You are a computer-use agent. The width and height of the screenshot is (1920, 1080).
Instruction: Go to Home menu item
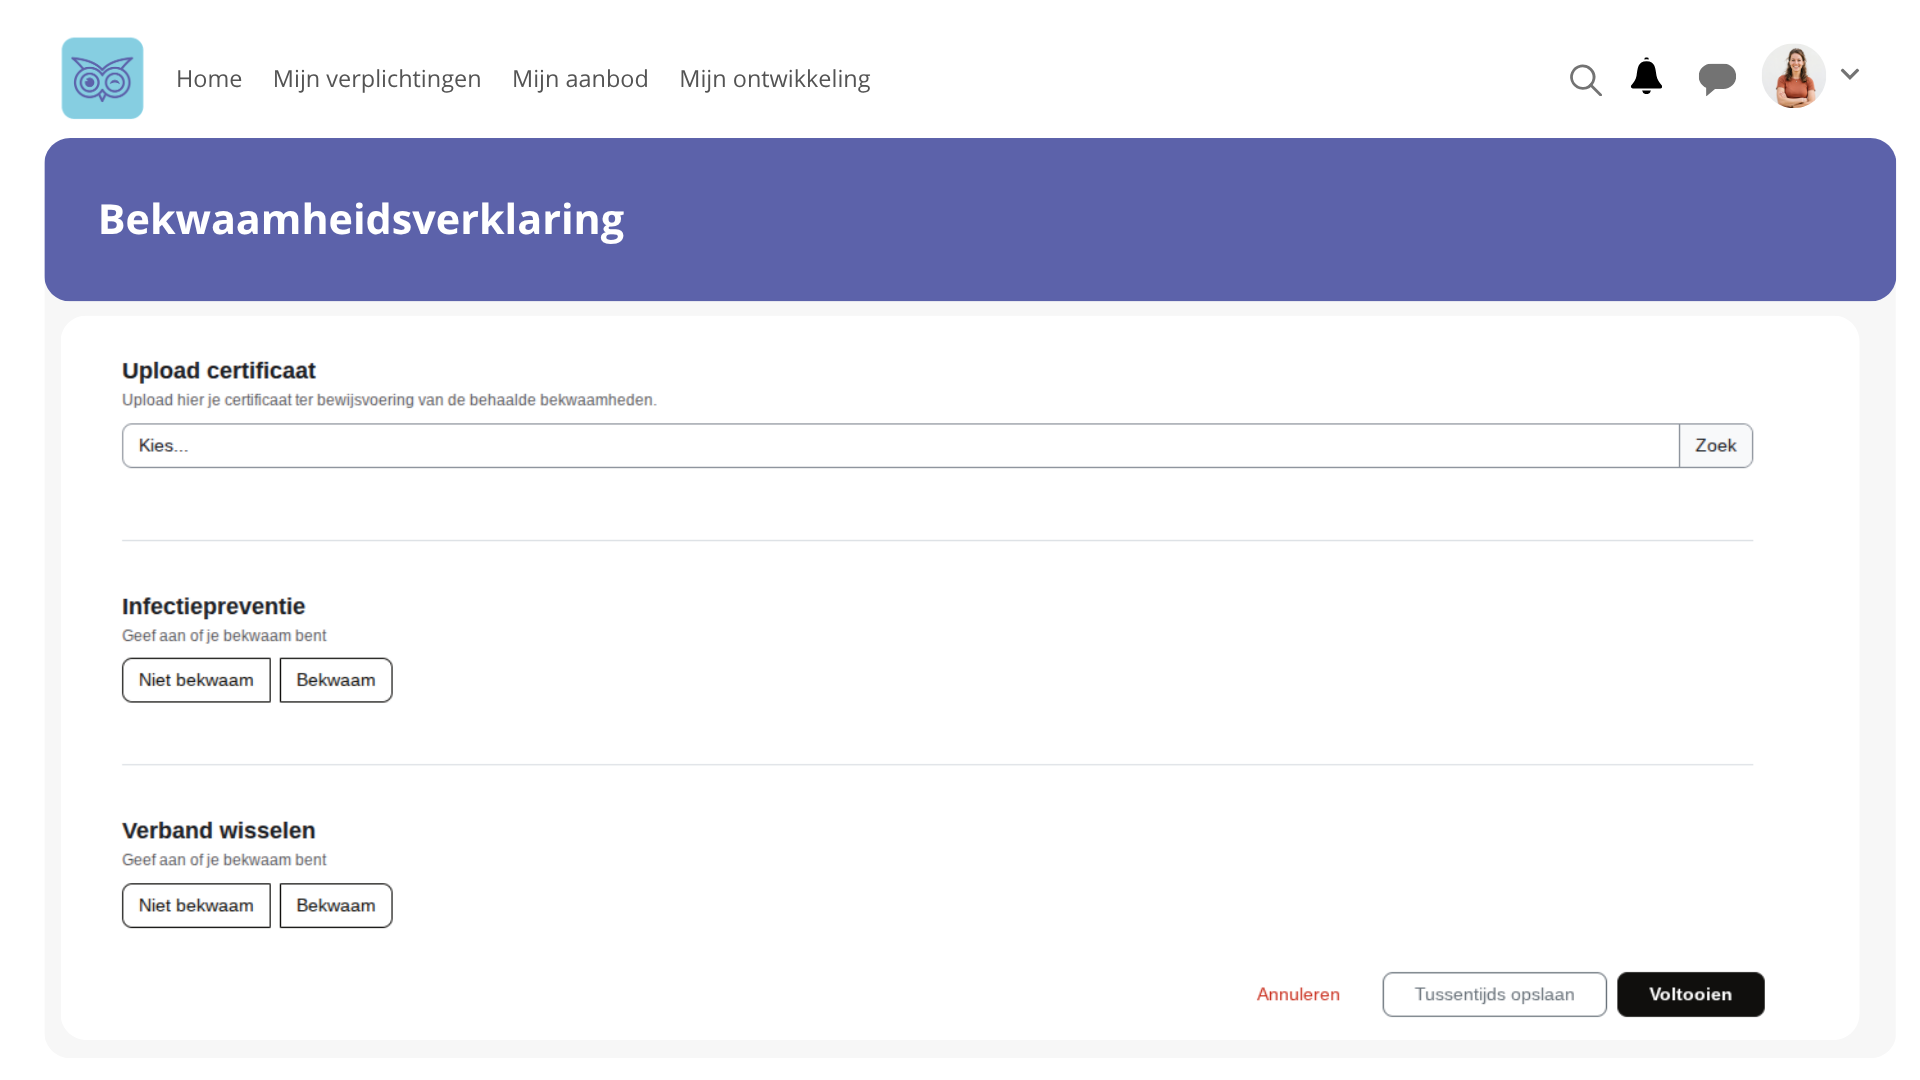(x=209, y=78)
